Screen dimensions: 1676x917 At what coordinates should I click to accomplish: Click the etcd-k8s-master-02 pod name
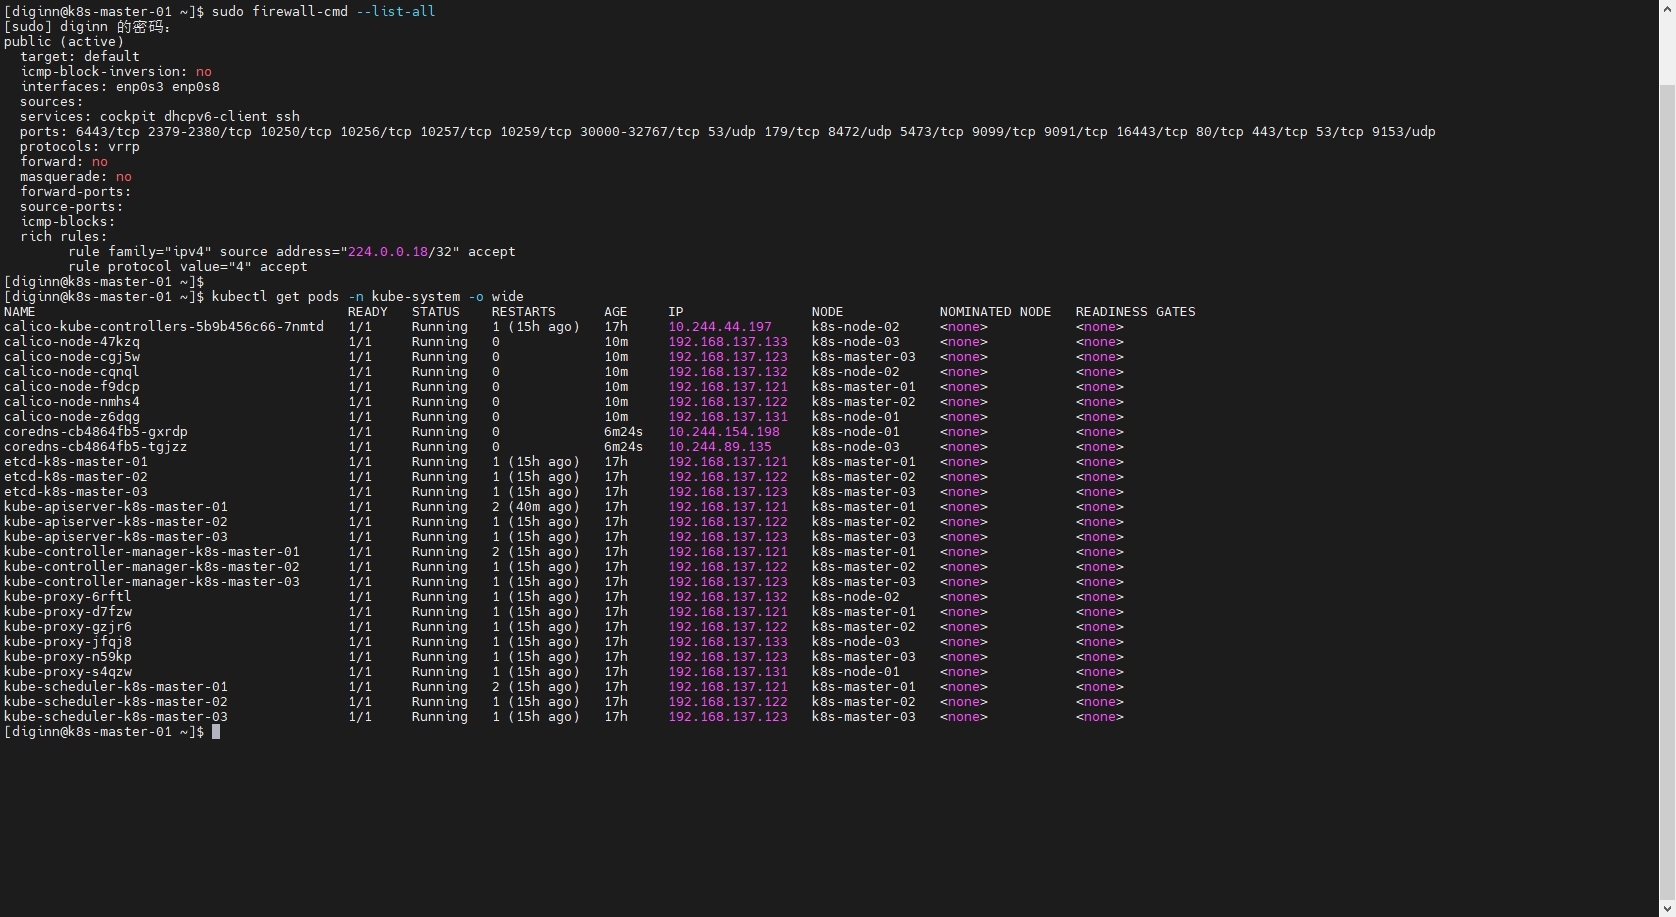point(75,477)
